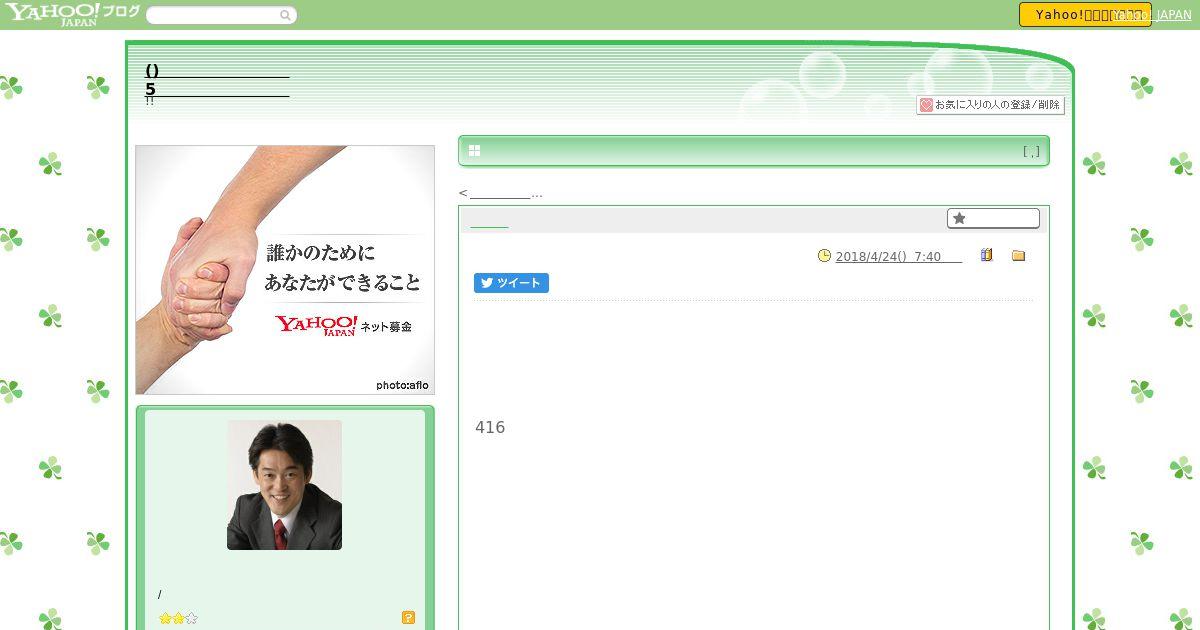Click the header link starting with 5
The height and width of the screenshot is (630, 1200).
point(217,89)
